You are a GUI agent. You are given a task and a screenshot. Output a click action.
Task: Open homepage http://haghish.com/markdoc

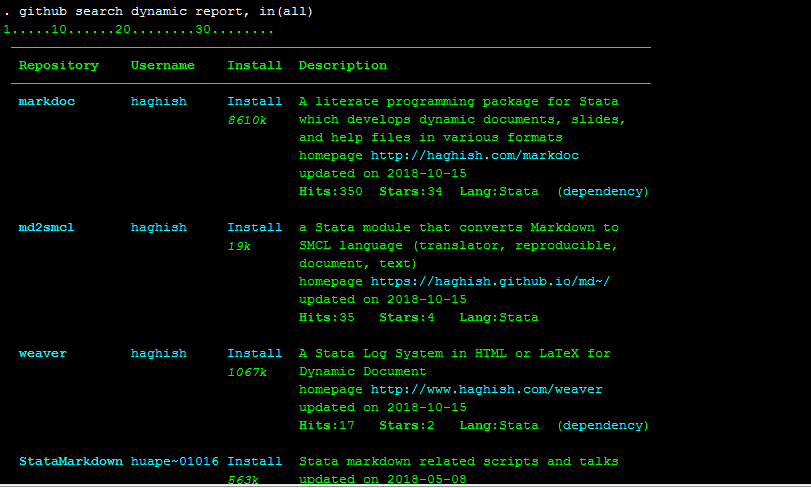475,156
